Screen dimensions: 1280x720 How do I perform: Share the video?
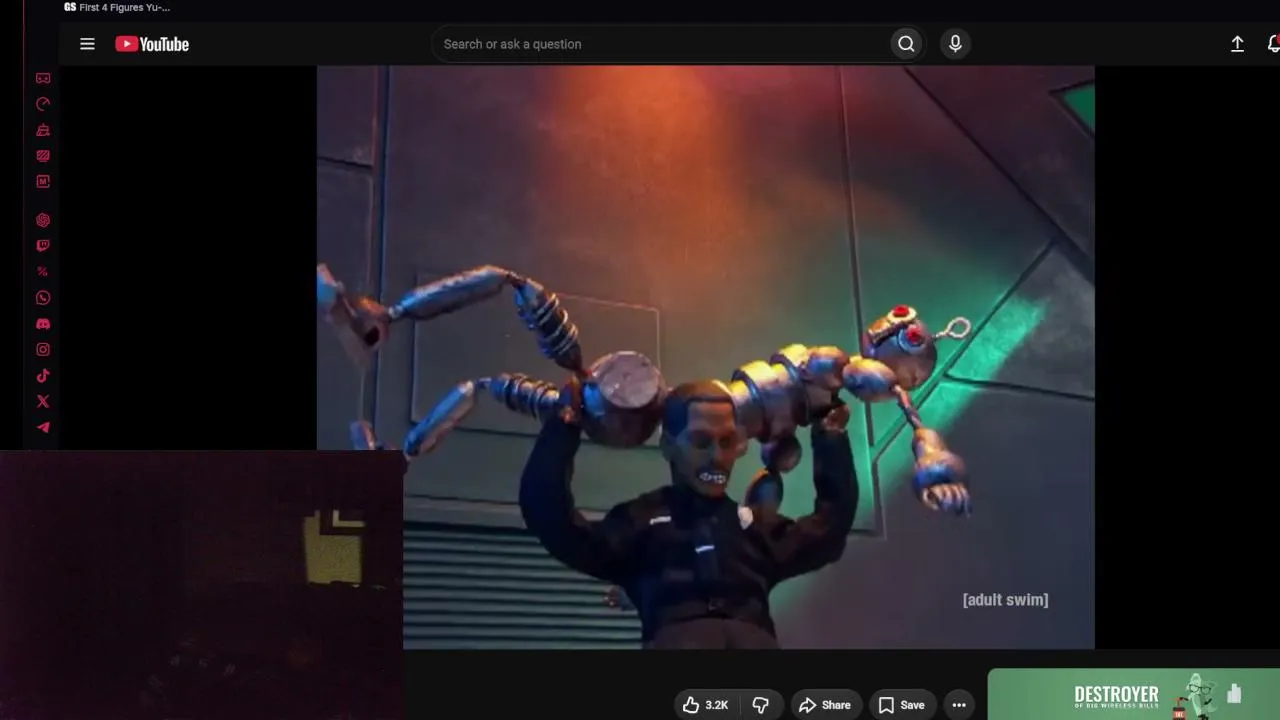pyautogui.click(x=825, y=705)
